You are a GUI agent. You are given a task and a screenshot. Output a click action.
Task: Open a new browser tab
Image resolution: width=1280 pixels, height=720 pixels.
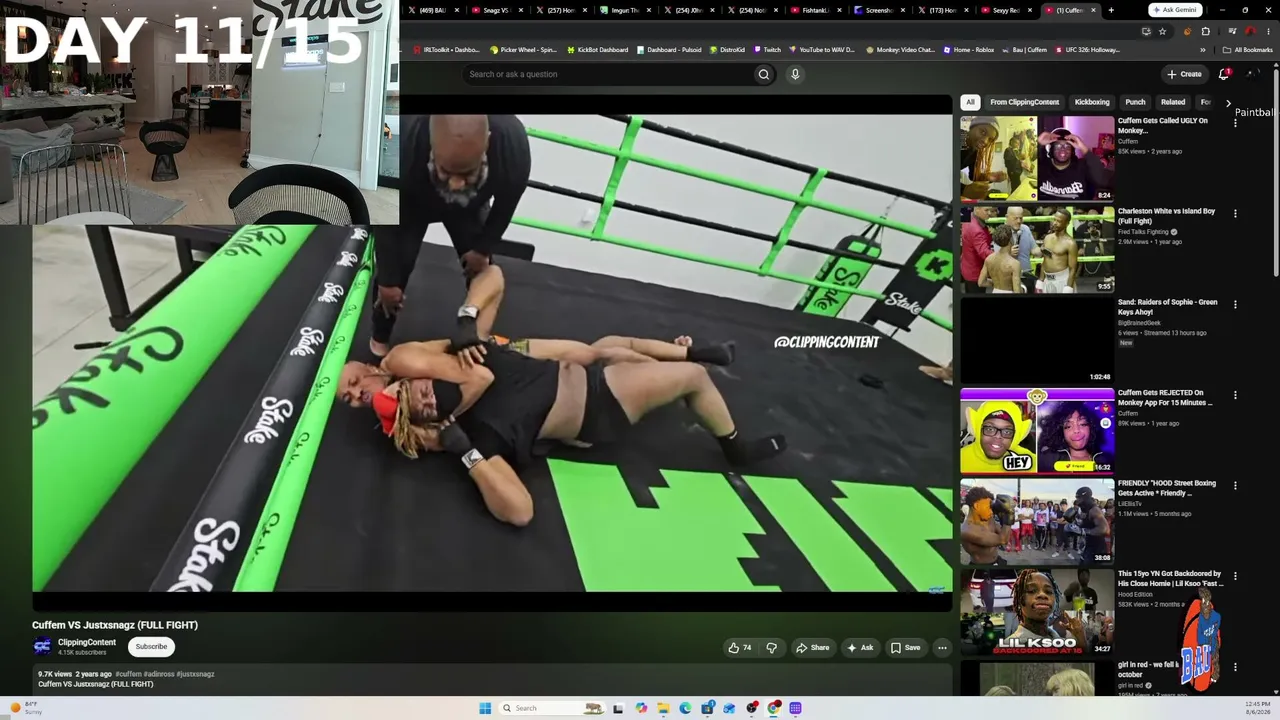(x=1111, y=10)
